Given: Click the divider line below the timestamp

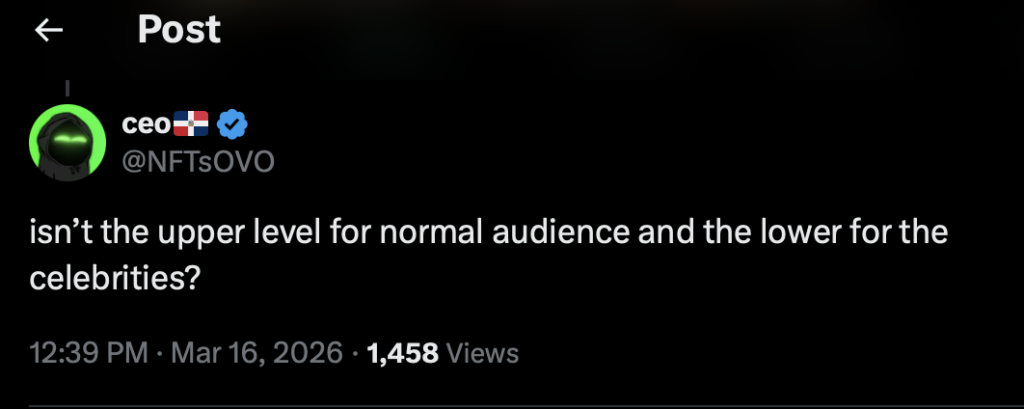Looking at the screenshot, I should 512,406.
